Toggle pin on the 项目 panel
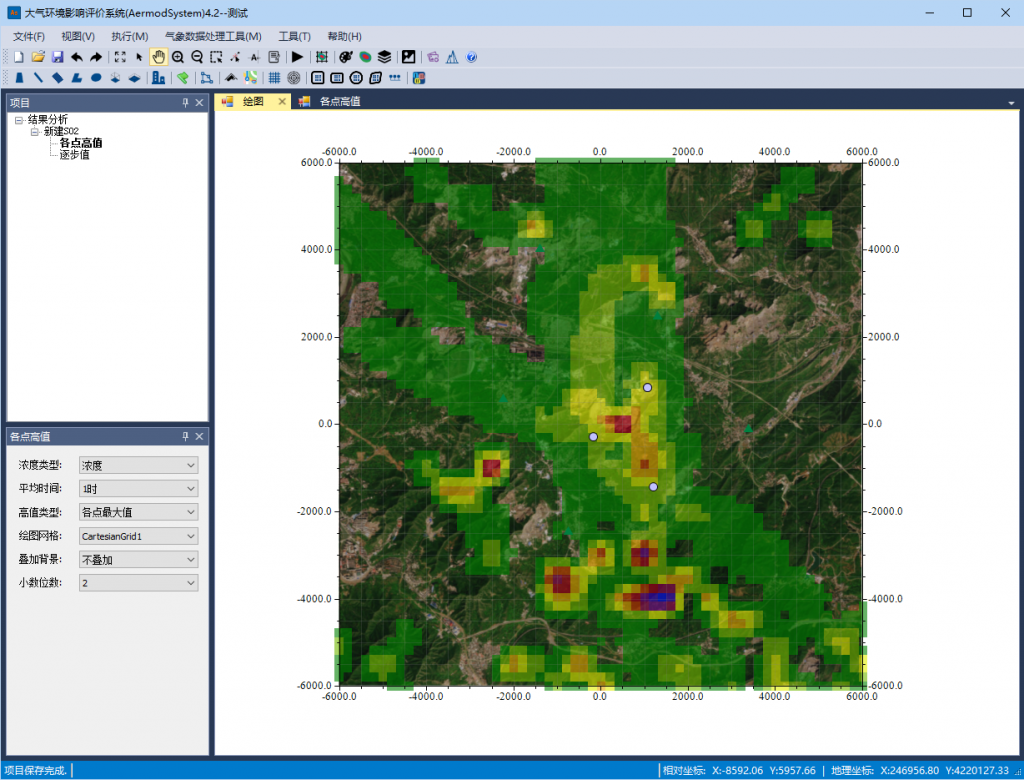This screenshot has height=780, width=1024. tap(185, 103)
